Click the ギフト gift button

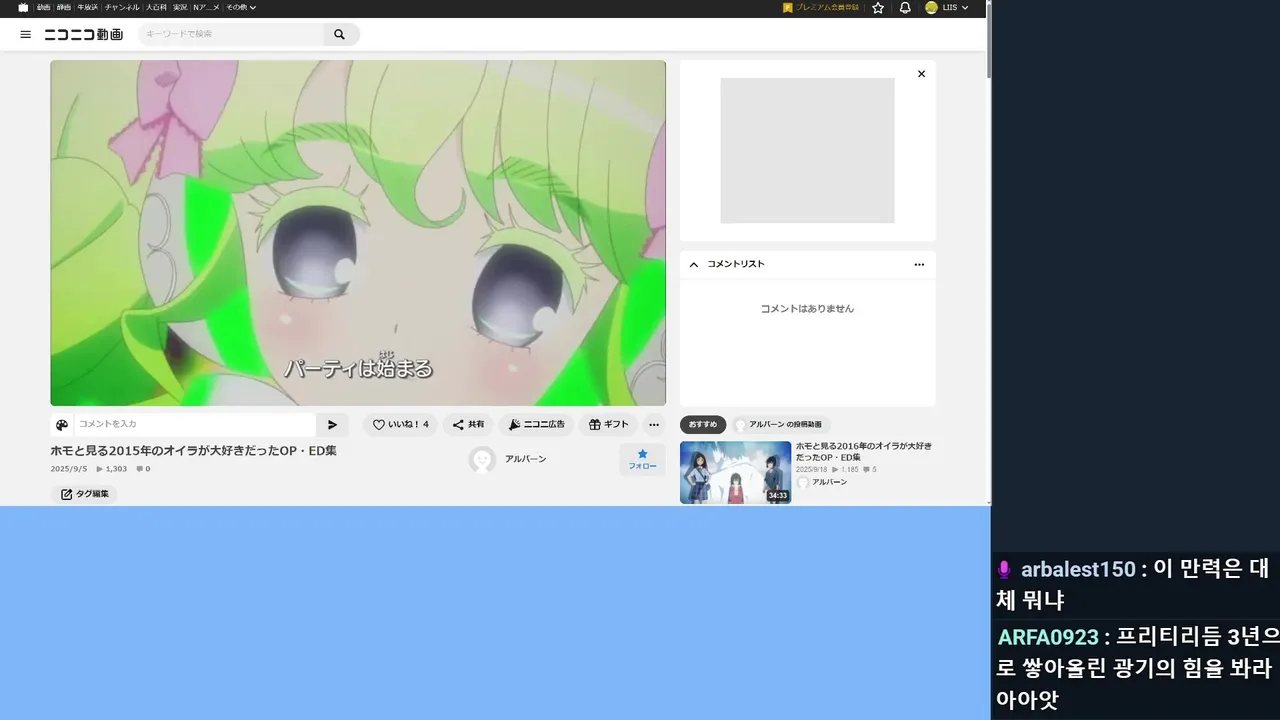pyautogui.click(x=608, y=424)
